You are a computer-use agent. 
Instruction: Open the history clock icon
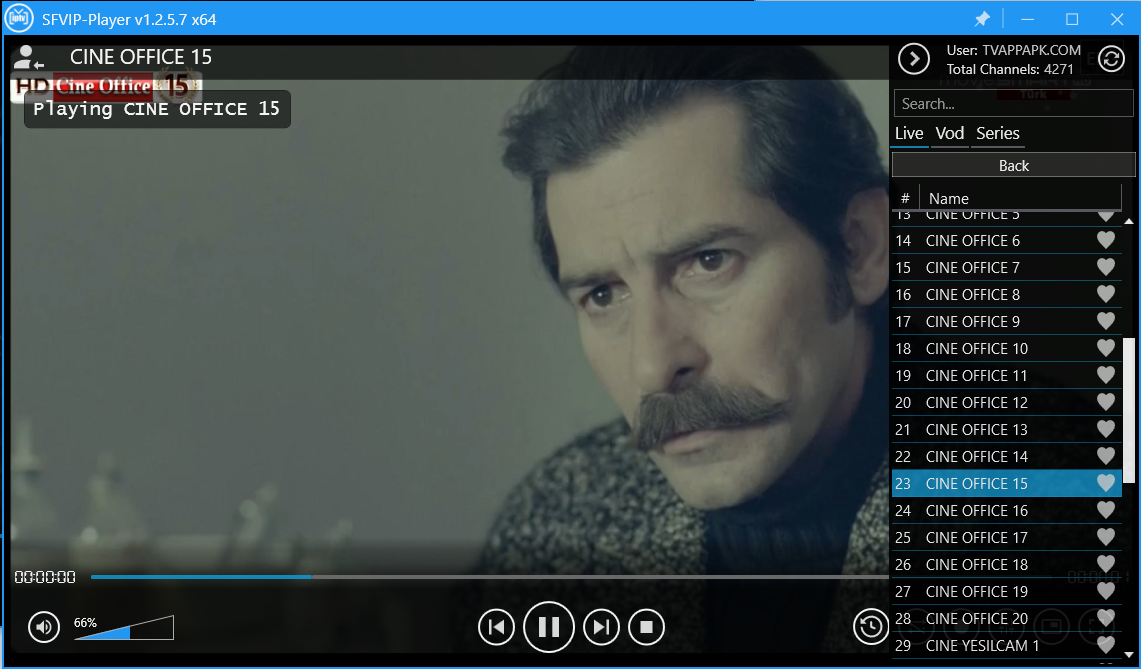tap(871, 627)
